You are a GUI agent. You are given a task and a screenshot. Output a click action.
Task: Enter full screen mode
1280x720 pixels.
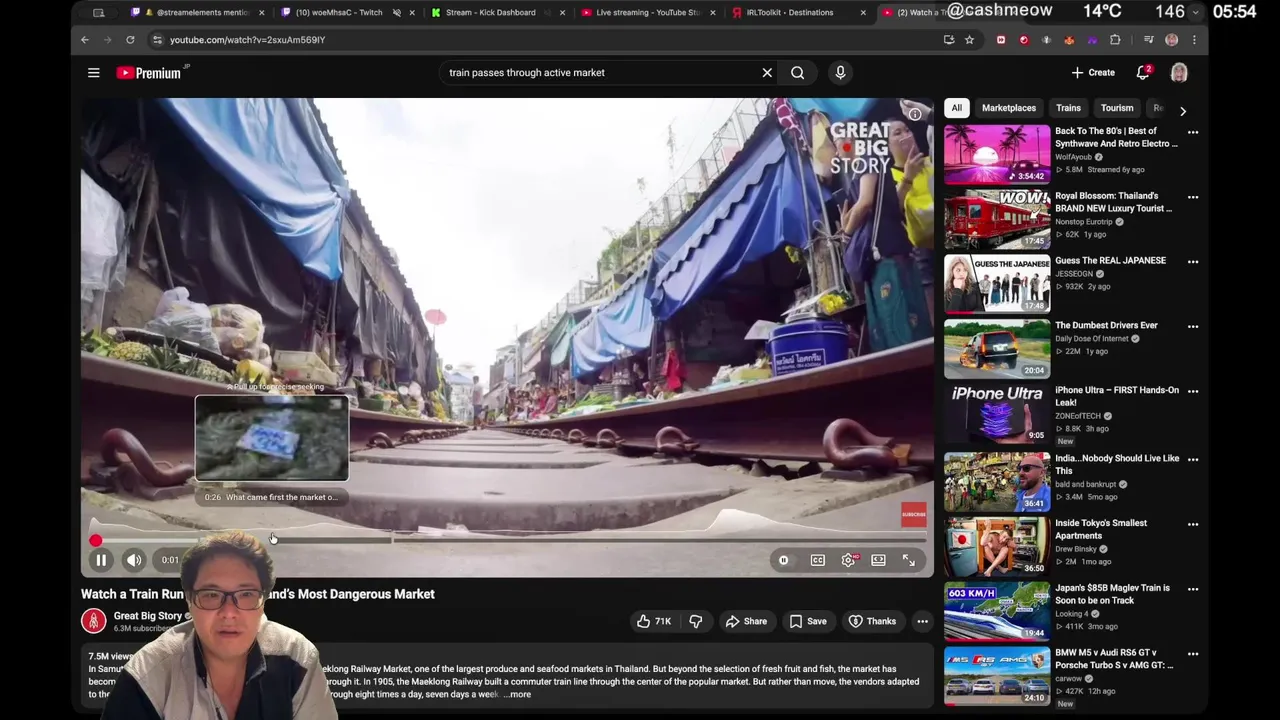tap(908, 560)
